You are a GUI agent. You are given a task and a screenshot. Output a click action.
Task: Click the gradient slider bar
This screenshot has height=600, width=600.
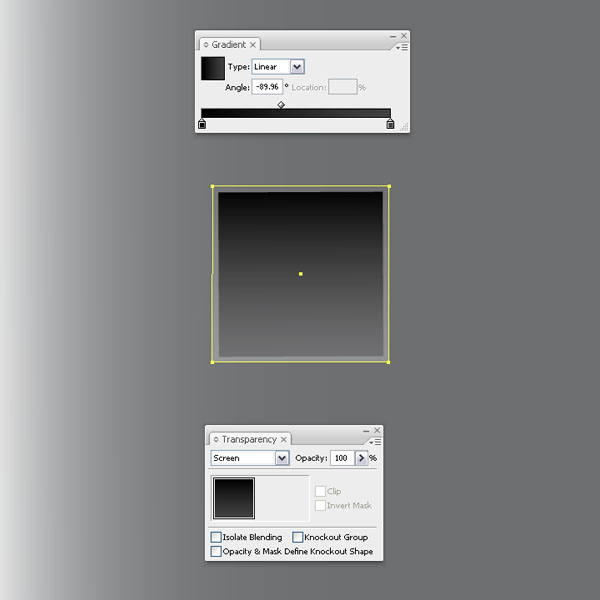coord(296,113)
